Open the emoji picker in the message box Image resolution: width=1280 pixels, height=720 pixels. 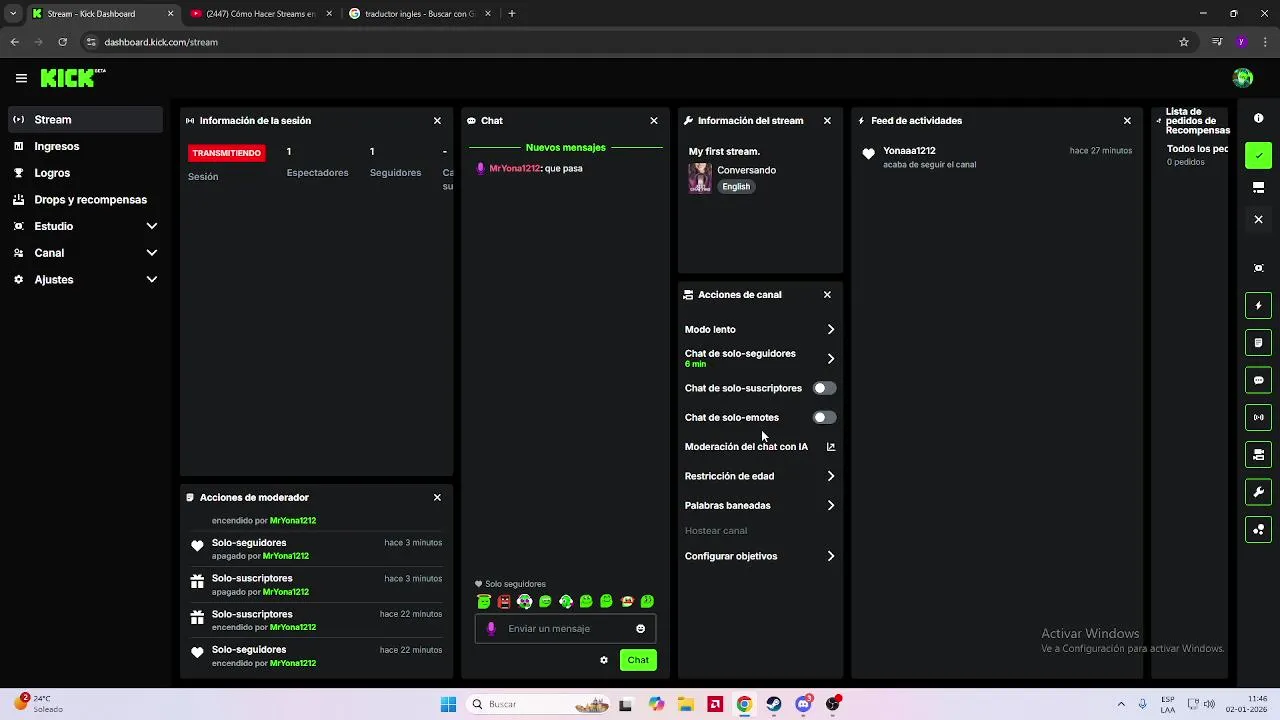[x=641, y=629]
